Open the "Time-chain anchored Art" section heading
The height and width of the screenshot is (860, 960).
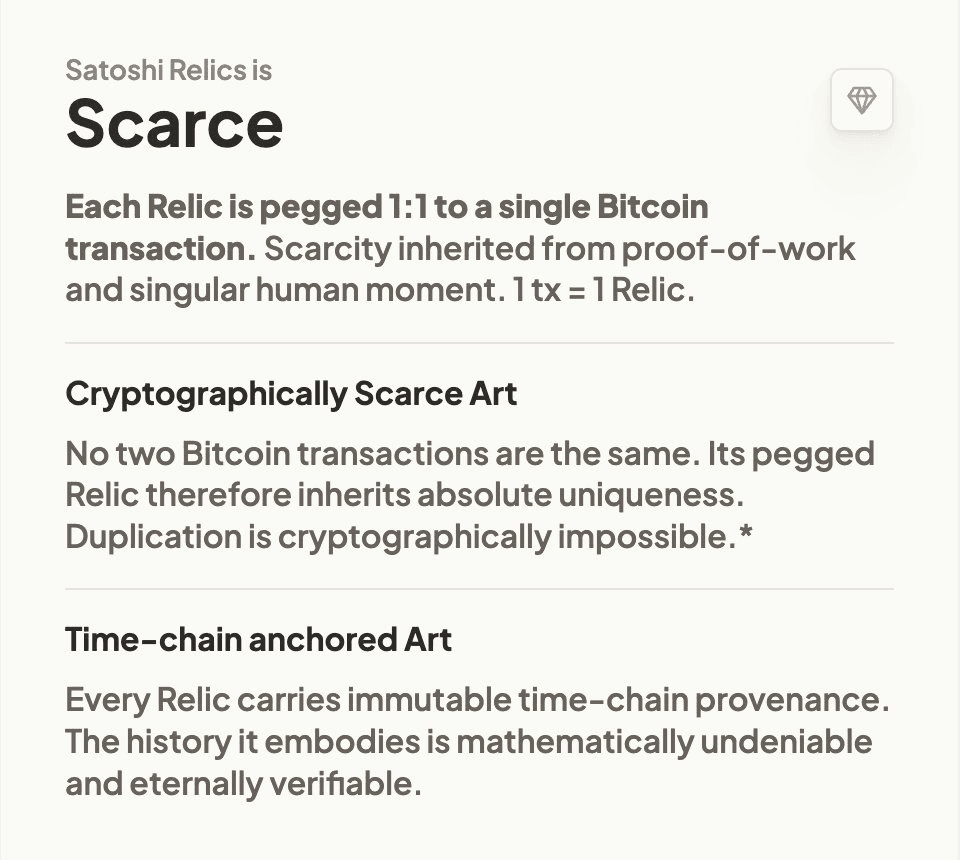click(258, 638)
